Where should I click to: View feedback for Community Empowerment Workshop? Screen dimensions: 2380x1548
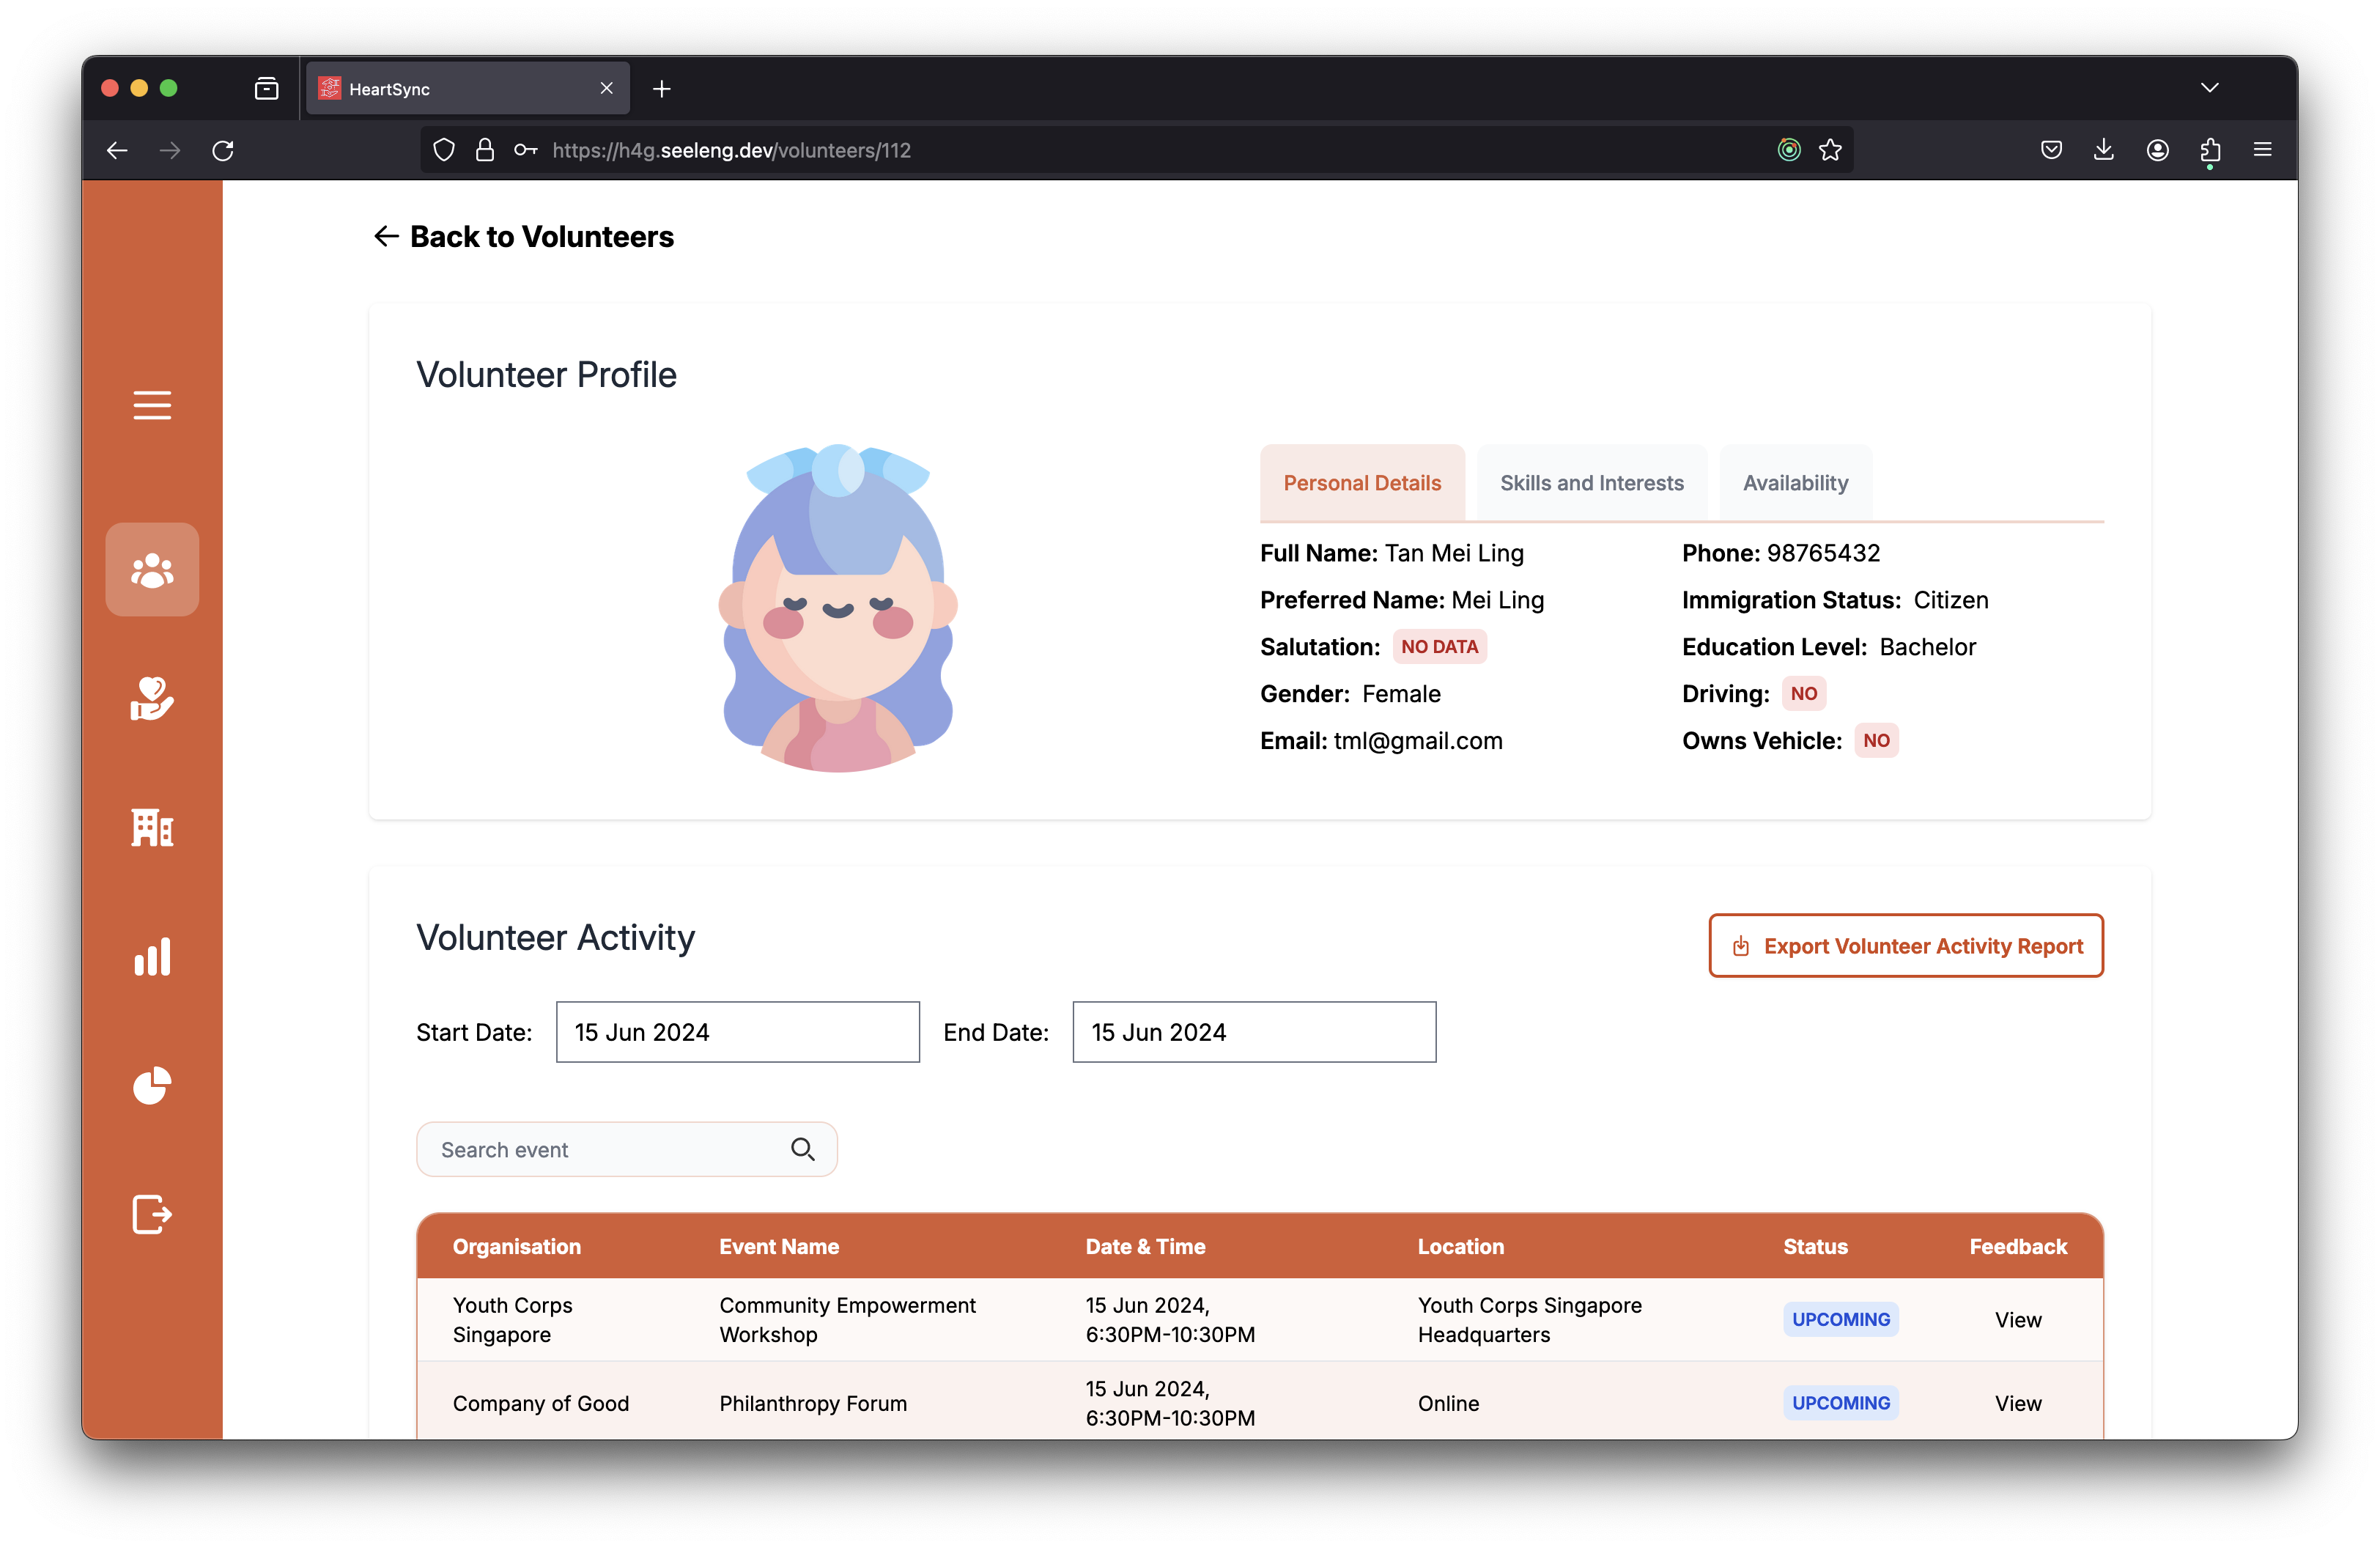pyautogui.click(x=2017, y=1320)
